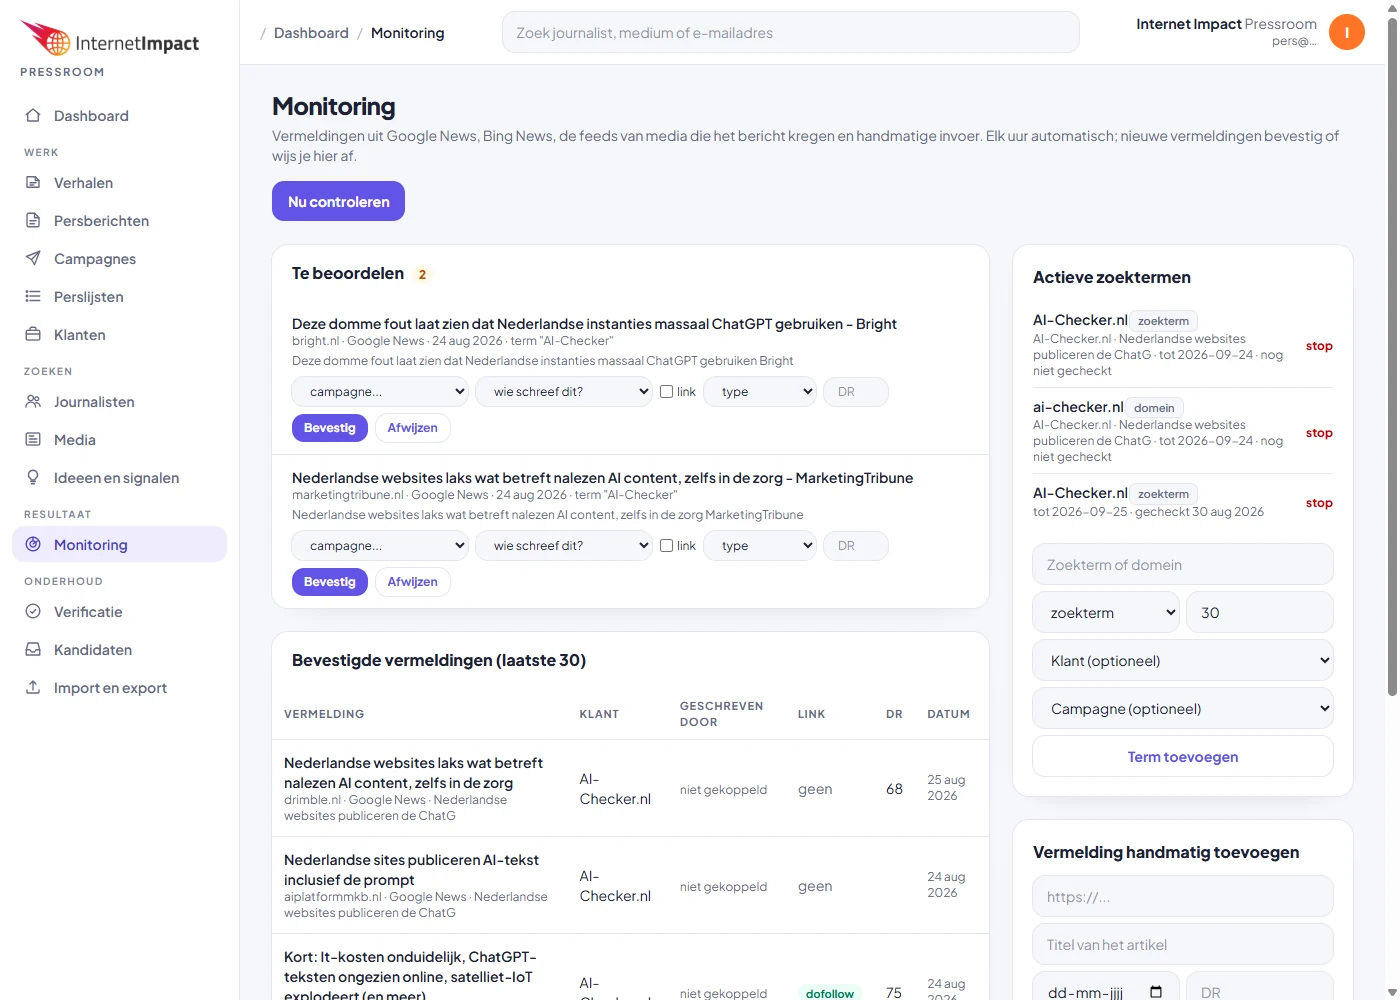This screenshot has width=1400, height=1000.
Task: Click the Verificatie checkmark icon
Action: 33,611
